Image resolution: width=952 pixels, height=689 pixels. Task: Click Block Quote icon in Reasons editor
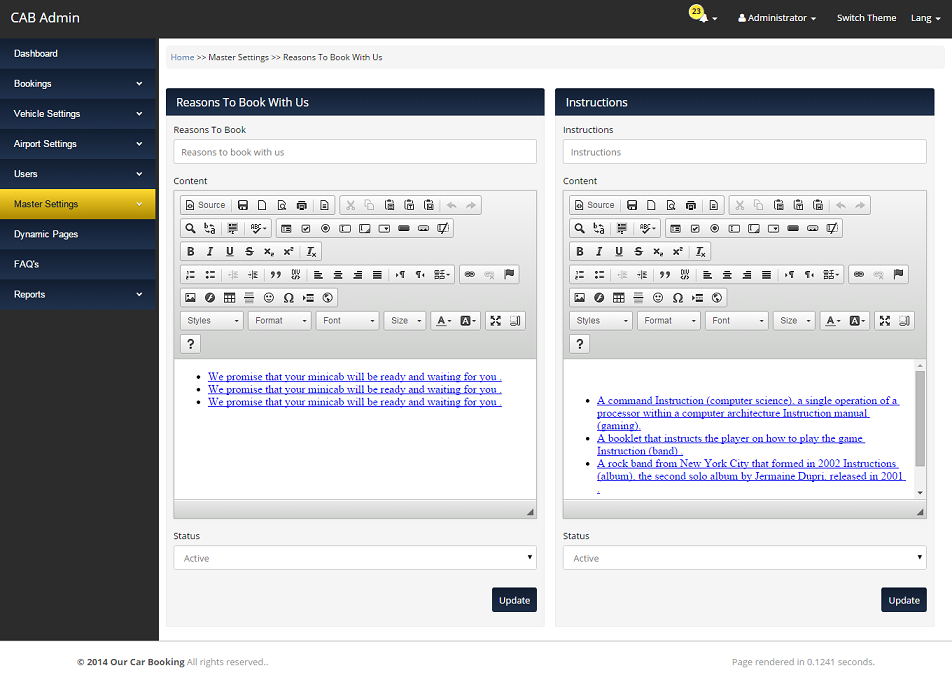click(276, 274)
